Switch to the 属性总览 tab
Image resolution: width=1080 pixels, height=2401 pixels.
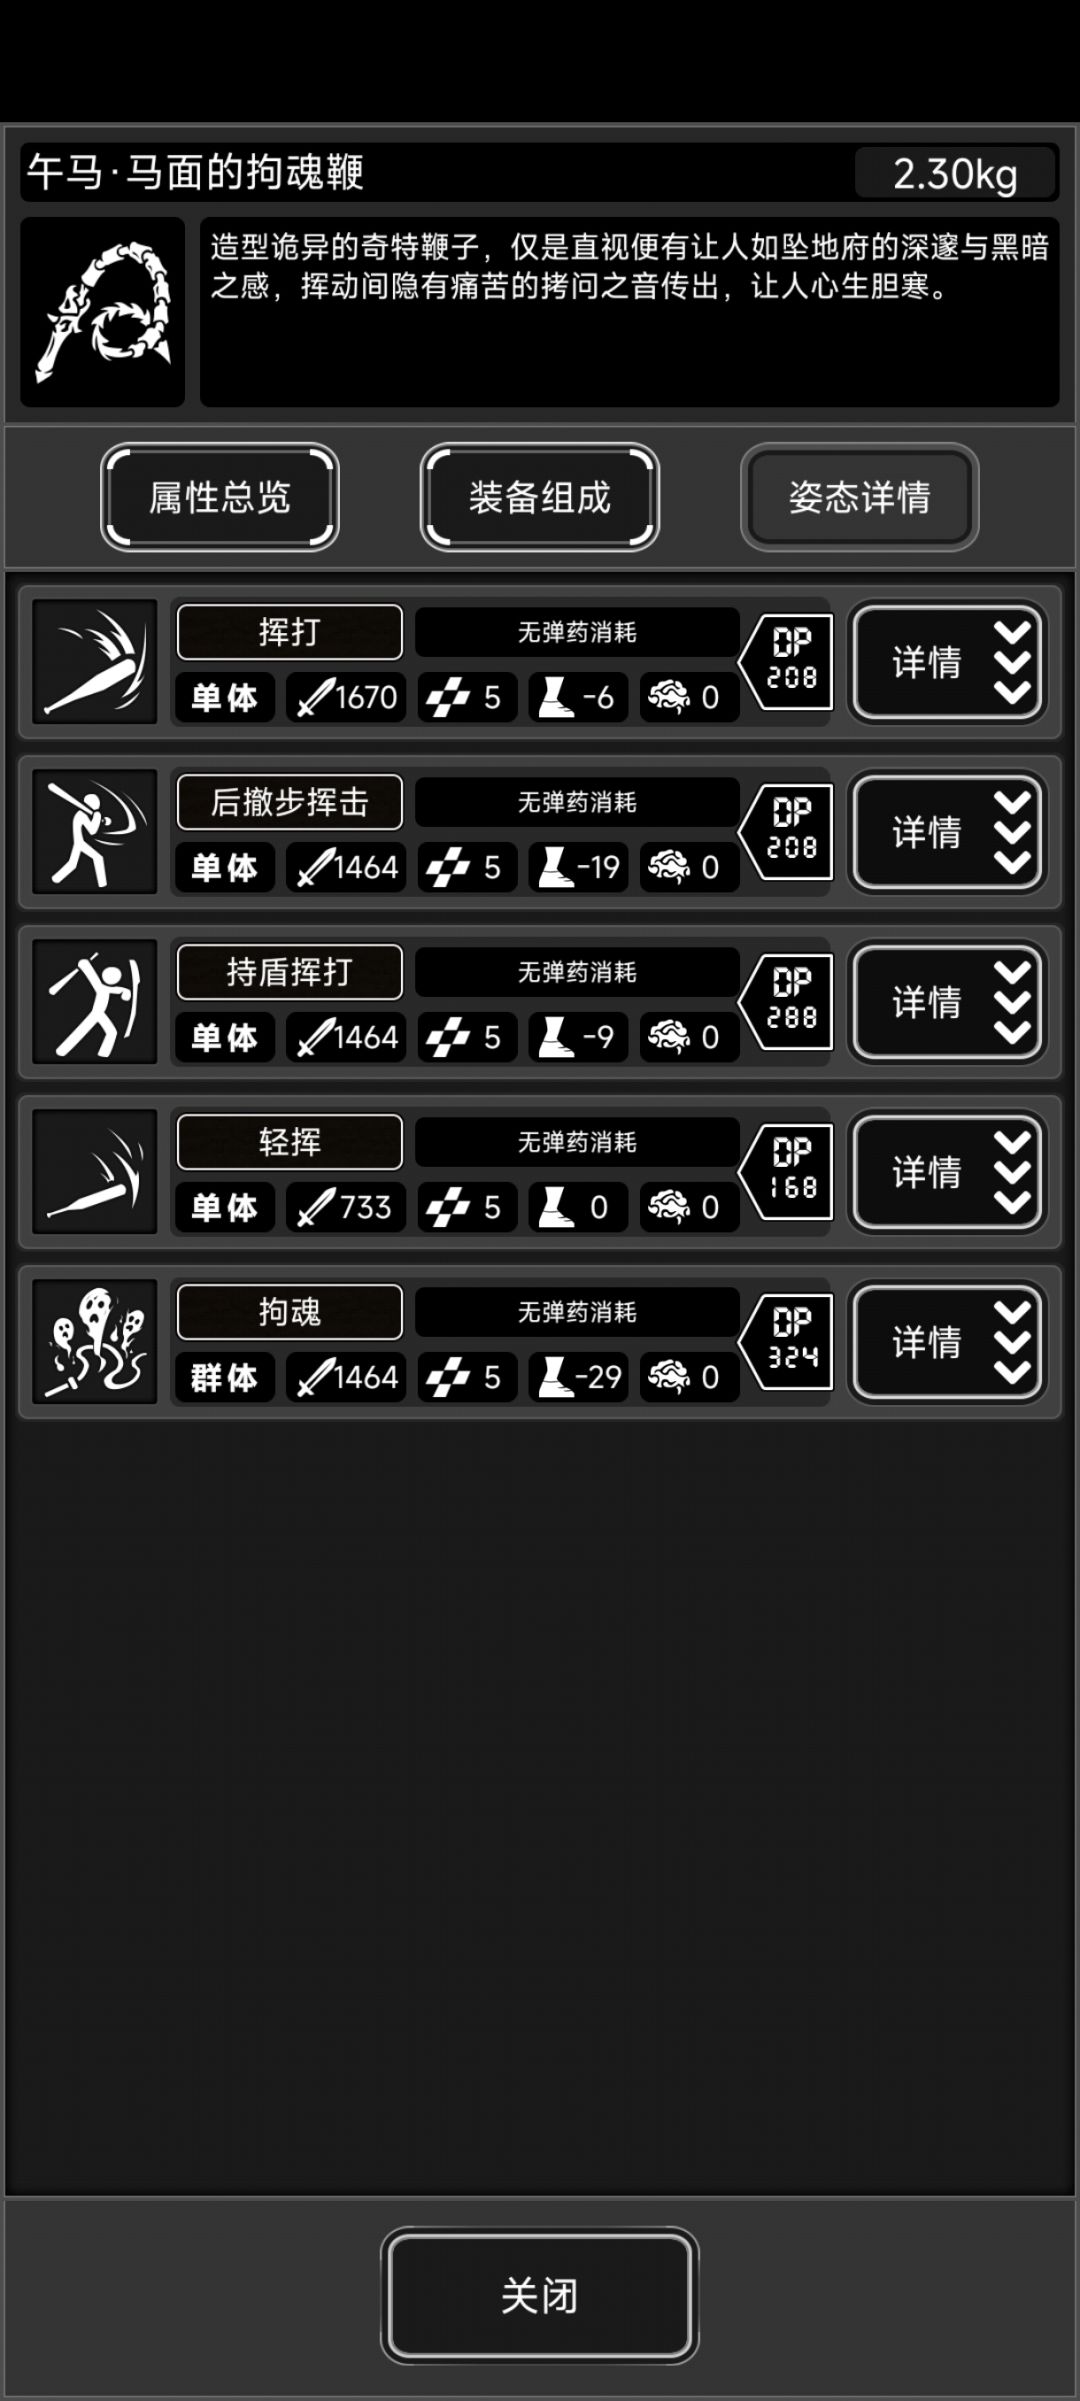tap(220, 497)
